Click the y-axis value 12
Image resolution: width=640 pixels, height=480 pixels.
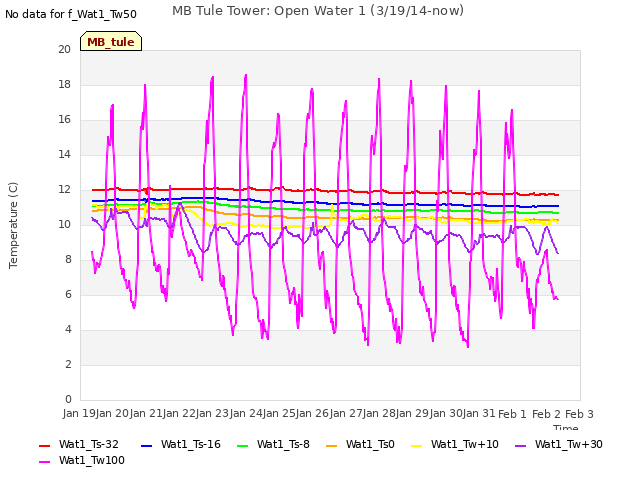point(64,189)
